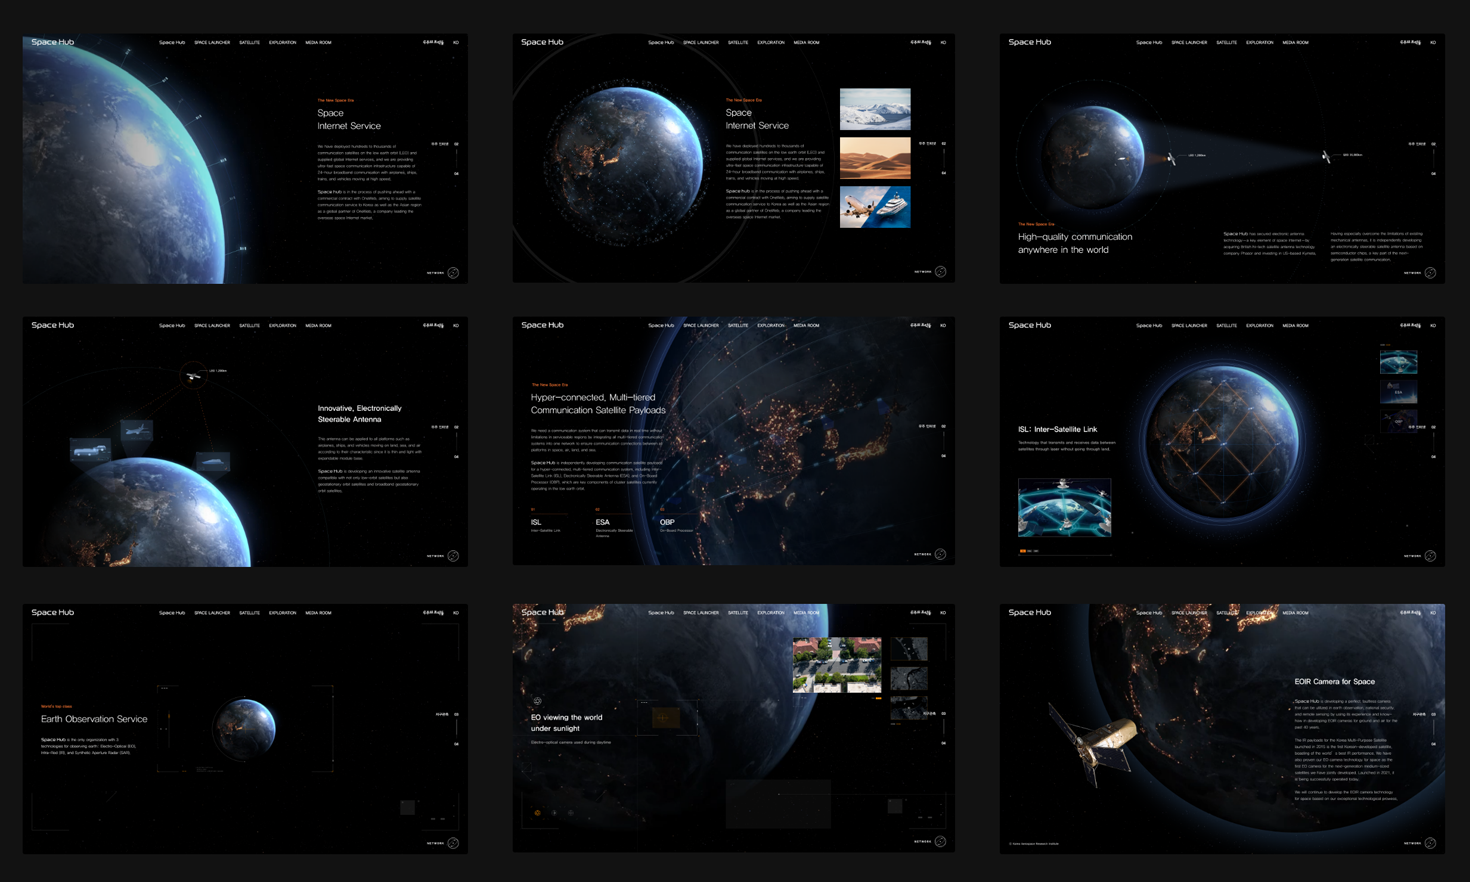Click Space Hub logo in Earth Observation Service panel
The height and width of the screenshot is (882, 1470).
53,612
